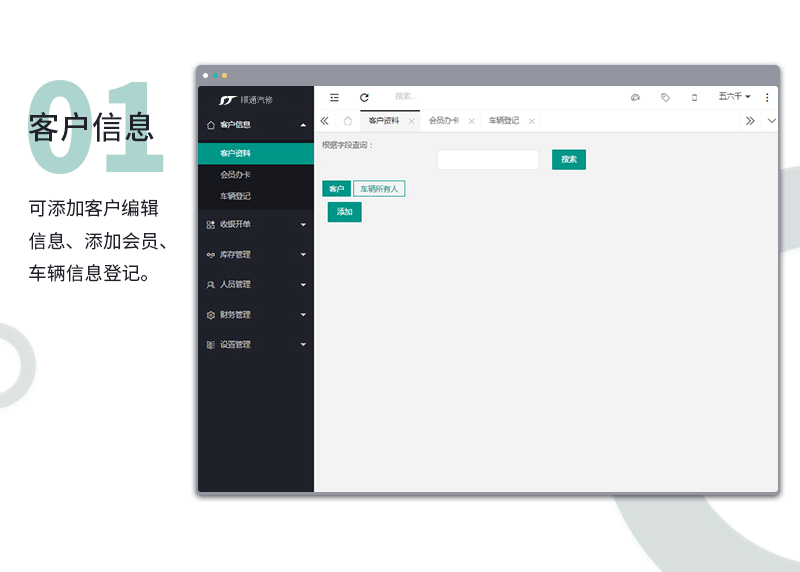Click the sidebar collapse icon in top toolbar
Screen dimensions: 800x572
334,97
